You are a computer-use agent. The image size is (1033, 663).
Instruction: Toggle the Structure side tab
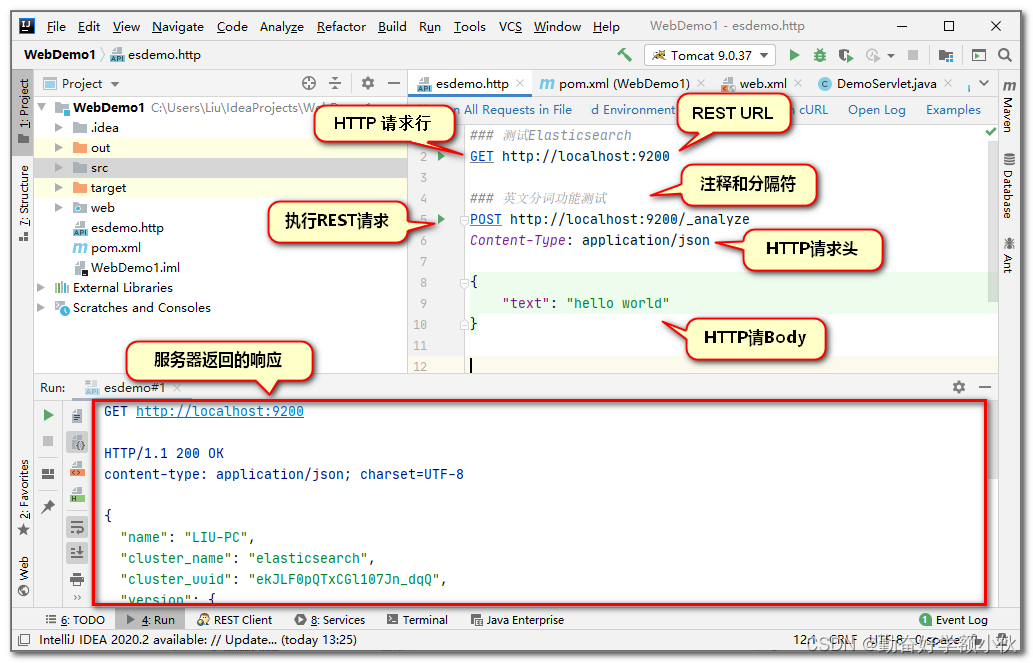(x=24, y=203)
